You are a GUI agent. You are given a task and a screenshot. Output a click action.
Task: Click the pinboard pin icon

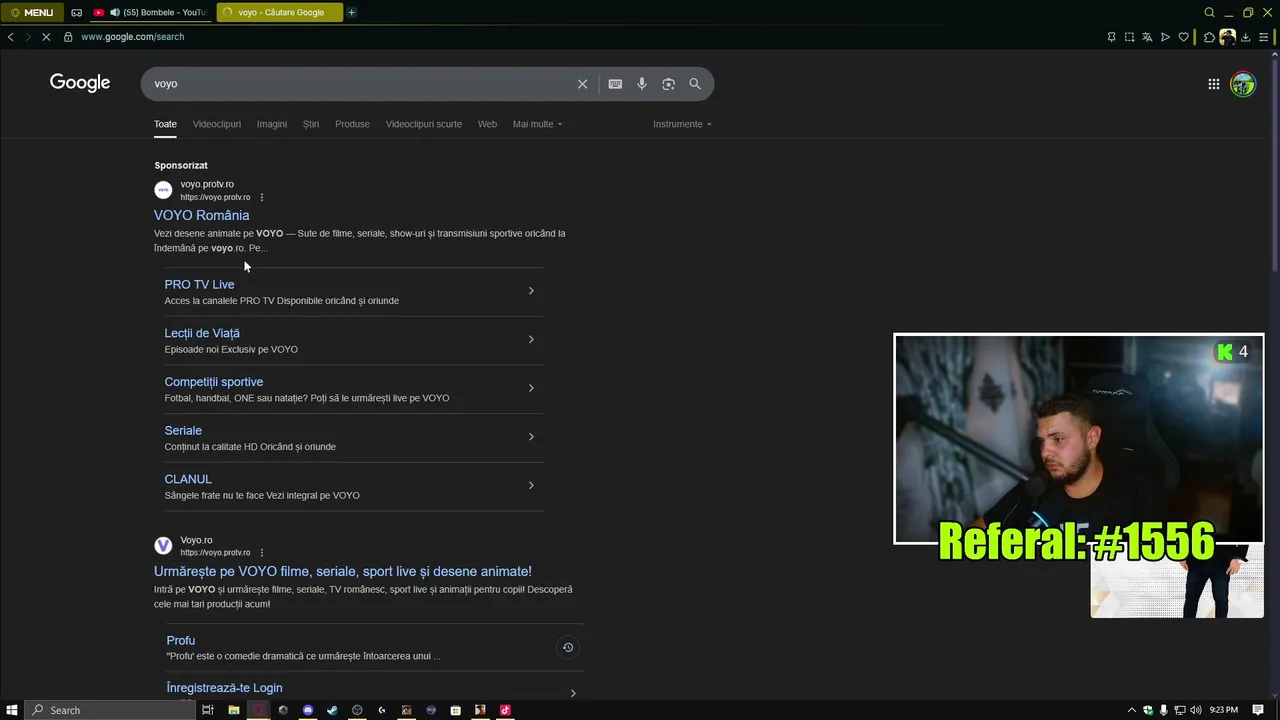[1111, 37]
